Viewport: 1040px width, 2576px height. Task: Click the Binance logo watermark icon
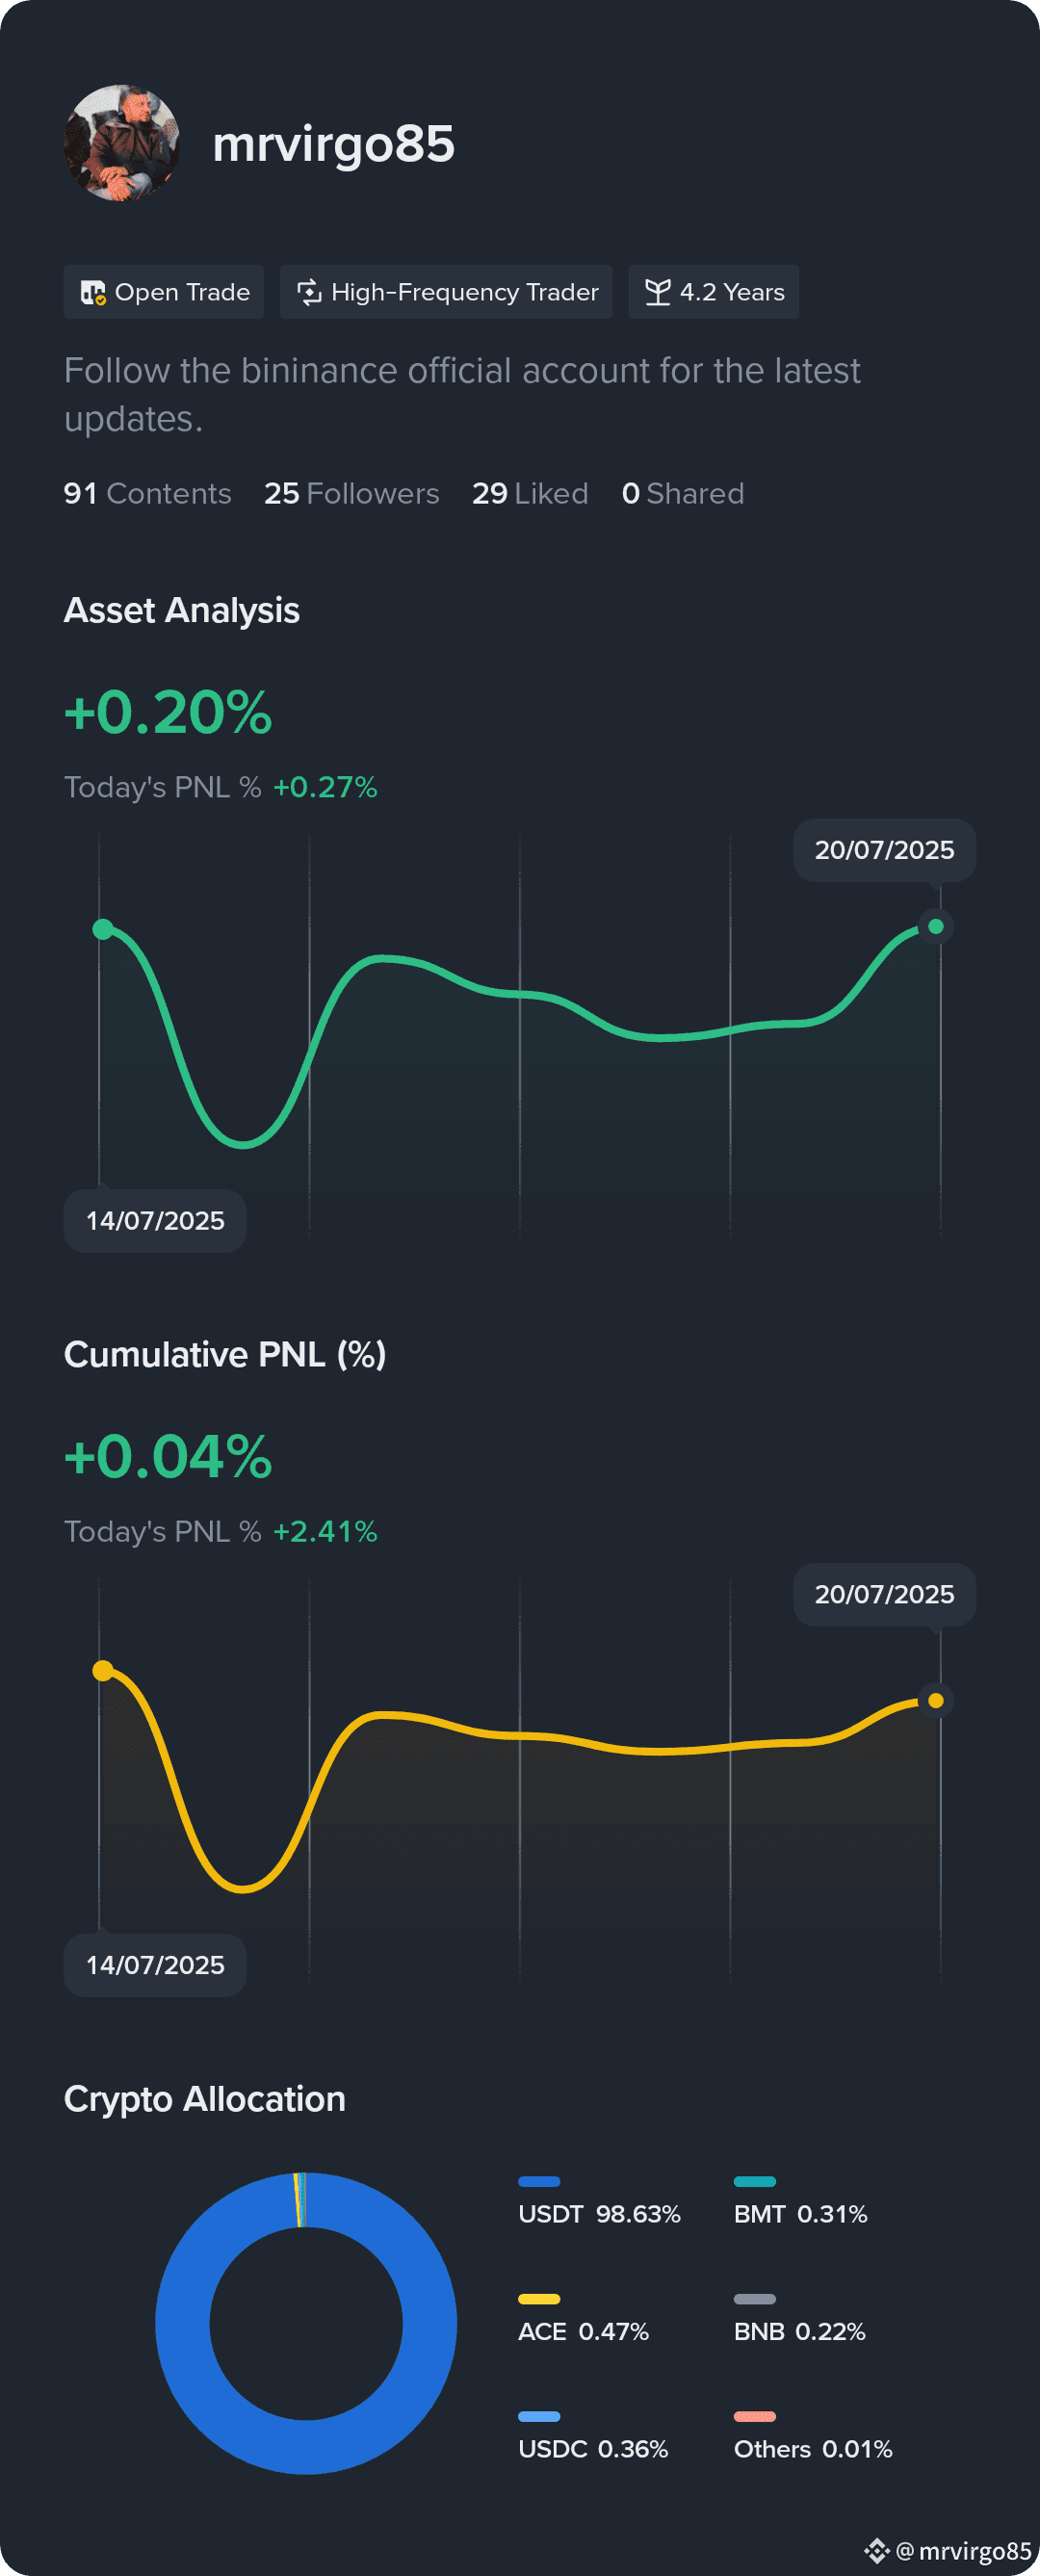877,2551
